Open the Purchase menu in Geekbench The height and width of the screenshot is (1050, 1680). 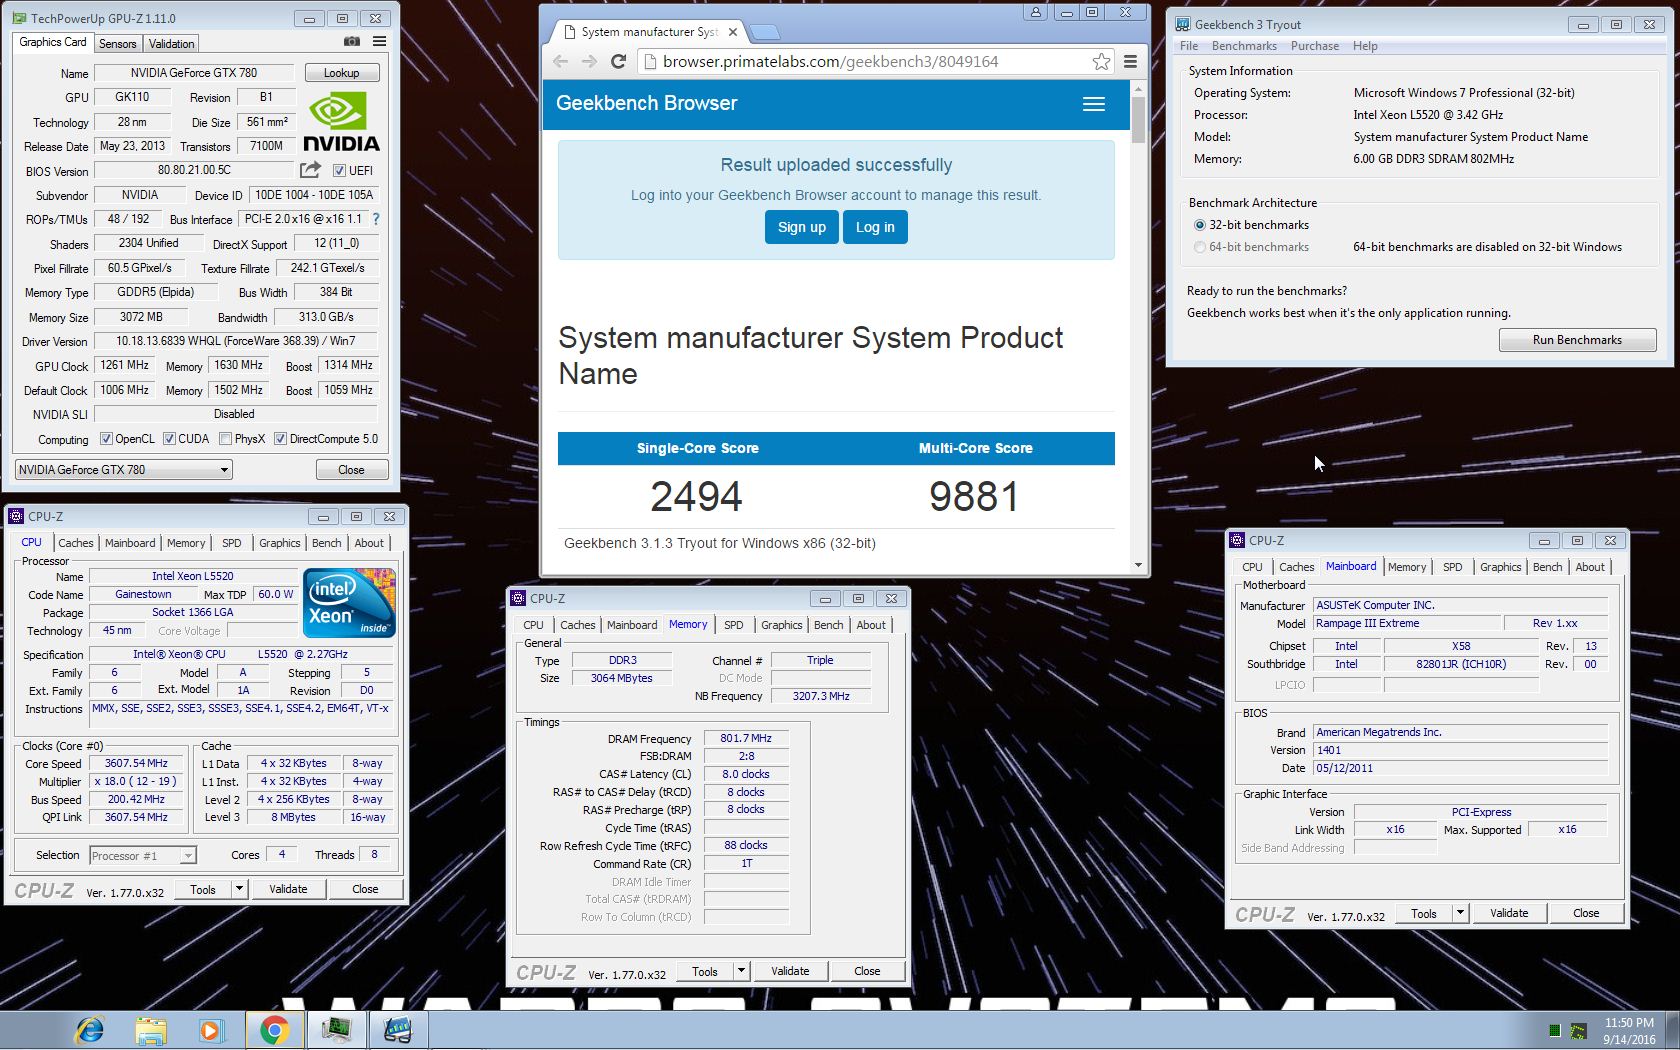tap(1315, 46)
